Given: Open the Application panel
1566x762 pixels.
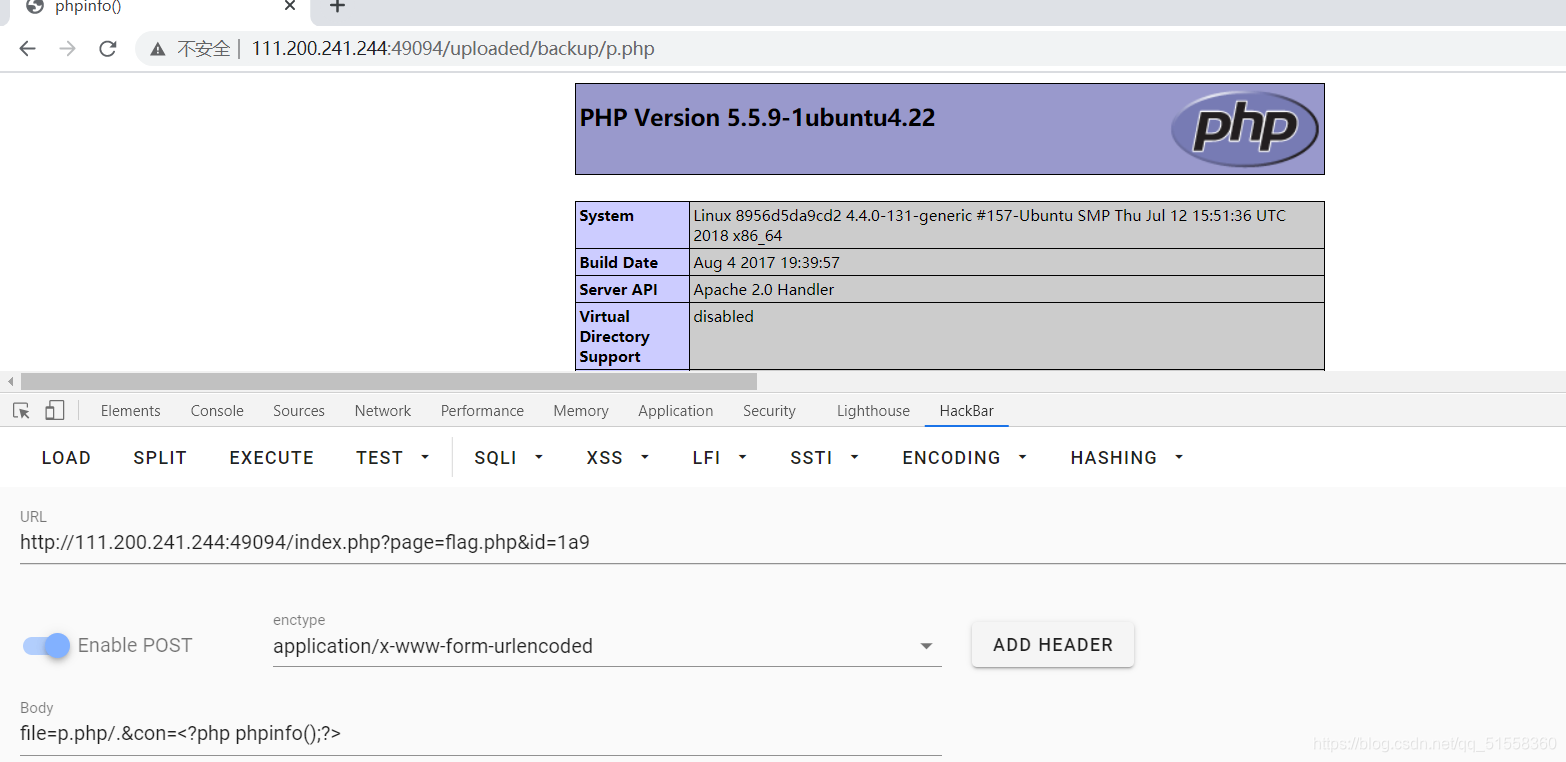Looking at the screenshot, I should [676, 411].
